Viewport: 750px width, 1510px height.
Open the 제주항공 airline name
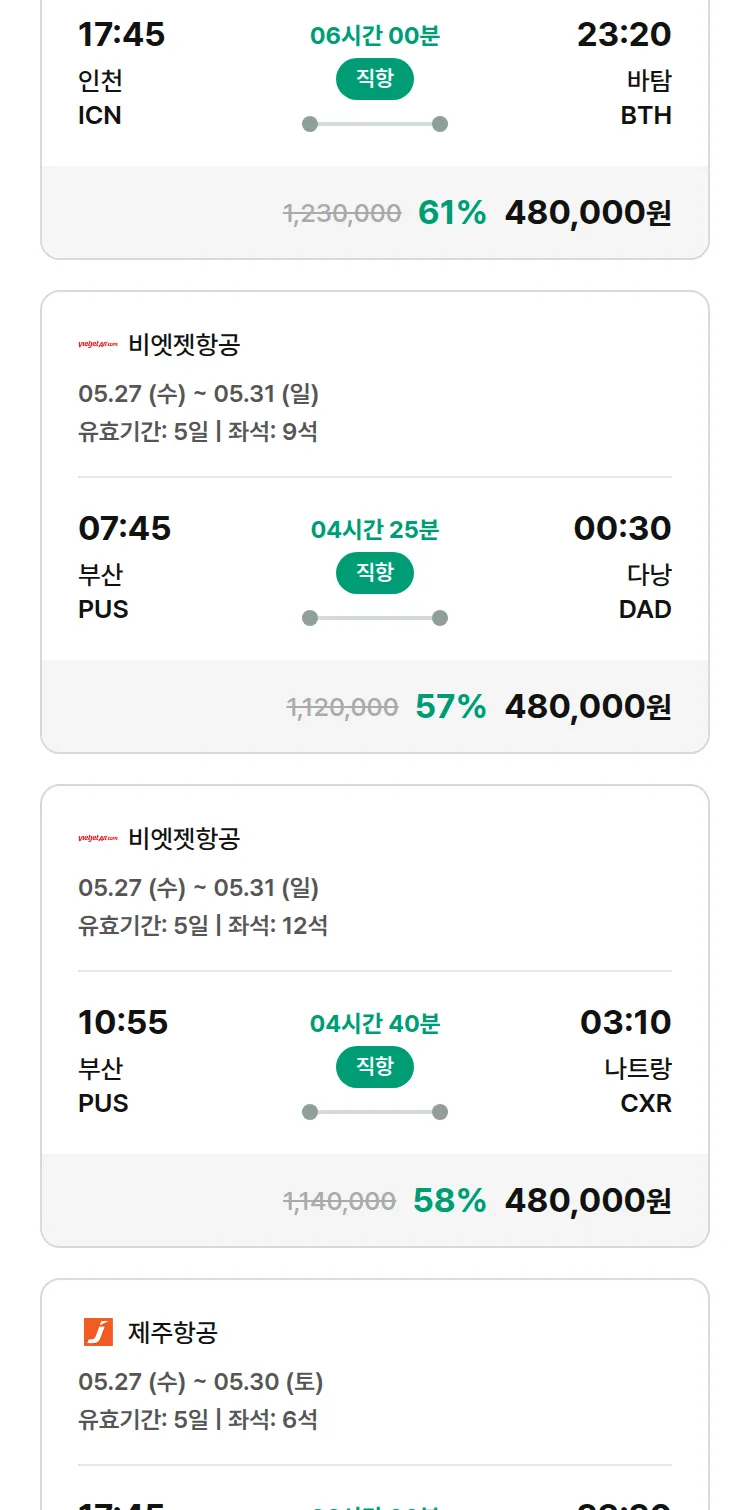point(173,1332)
